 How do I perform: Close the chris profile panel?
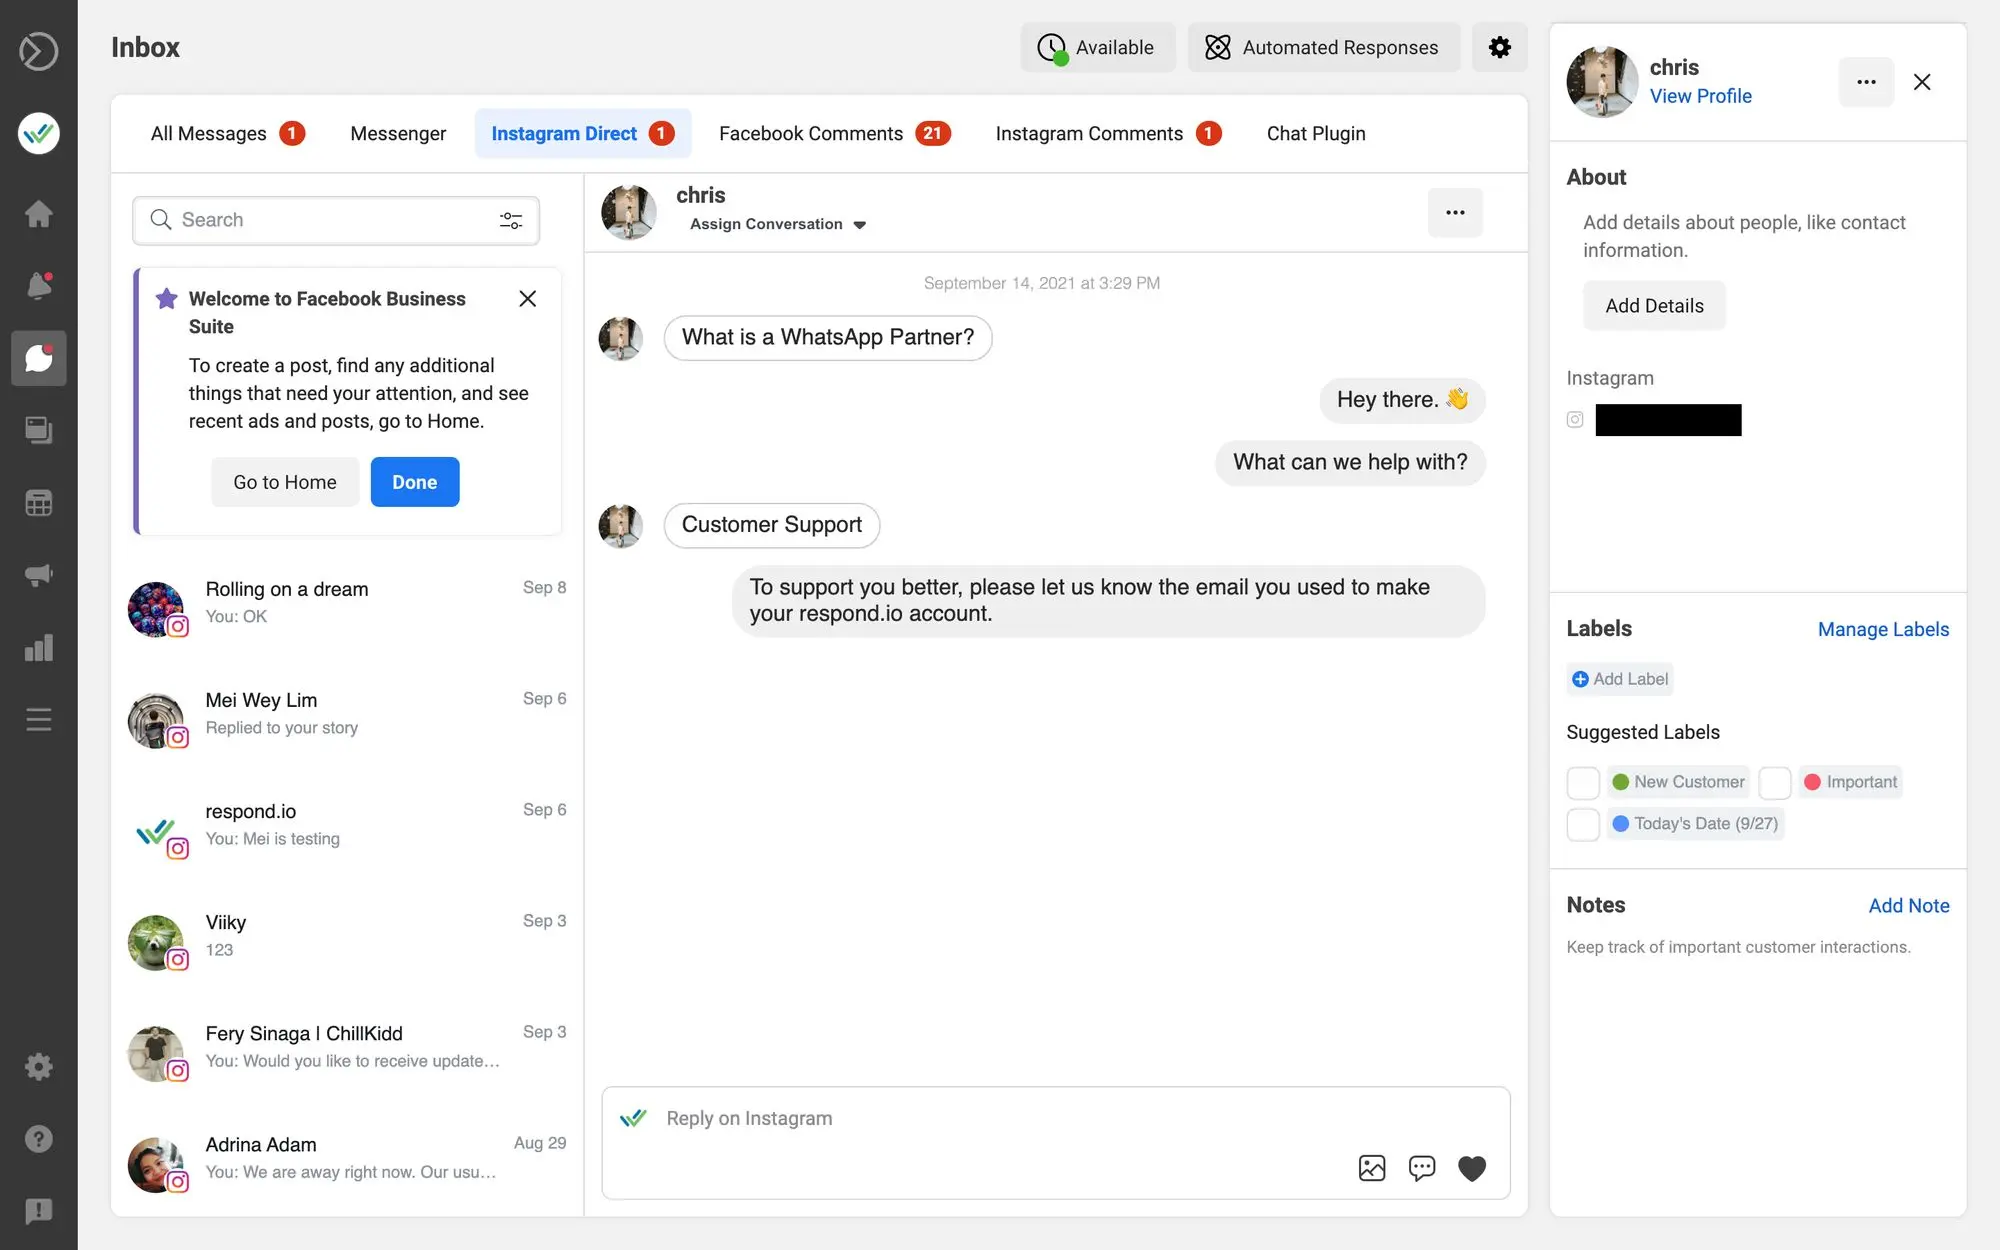pos(1922,82)
